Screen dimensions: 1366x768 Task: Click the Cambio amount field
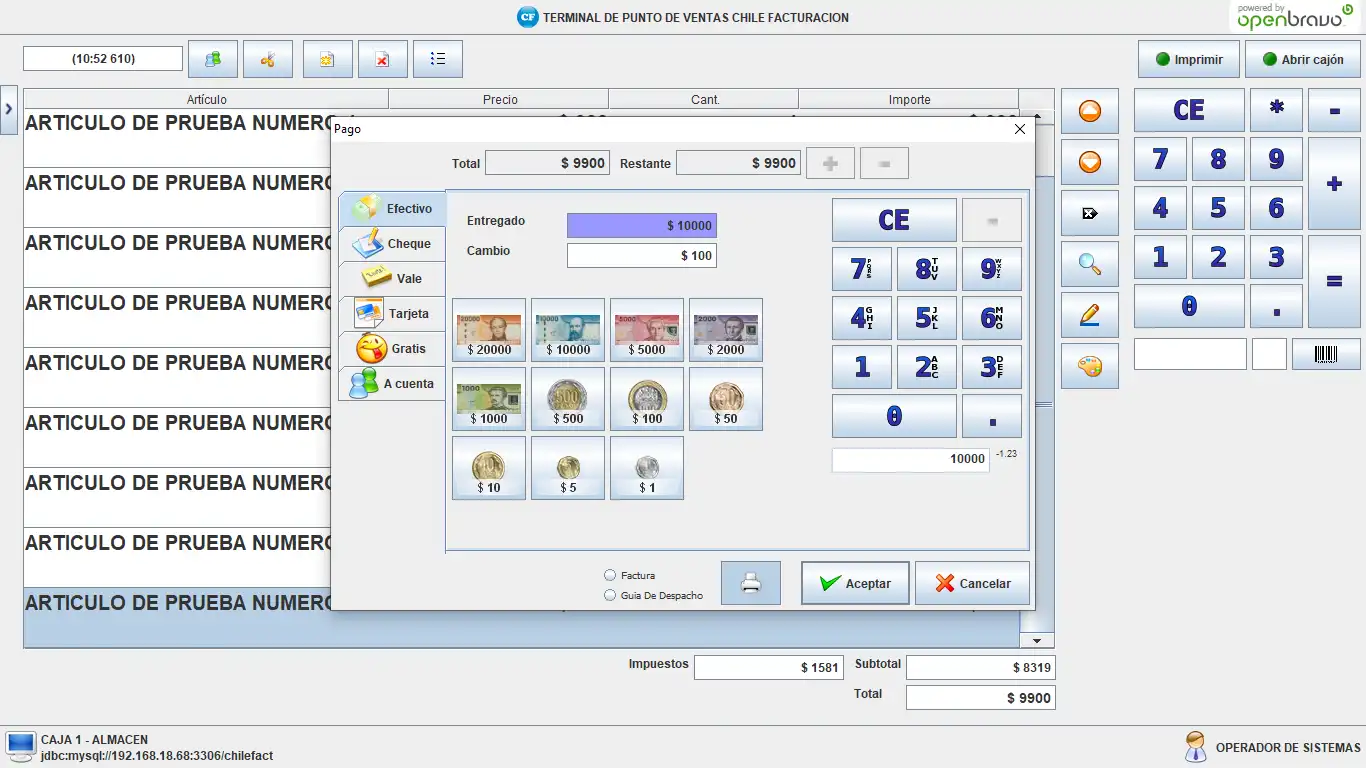click(x=642, y=255)
